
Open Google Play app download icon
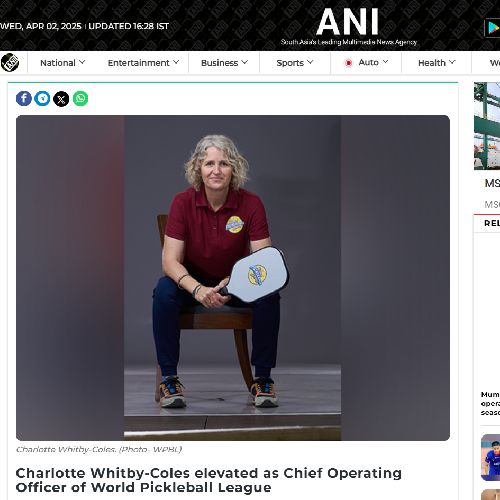492,28
